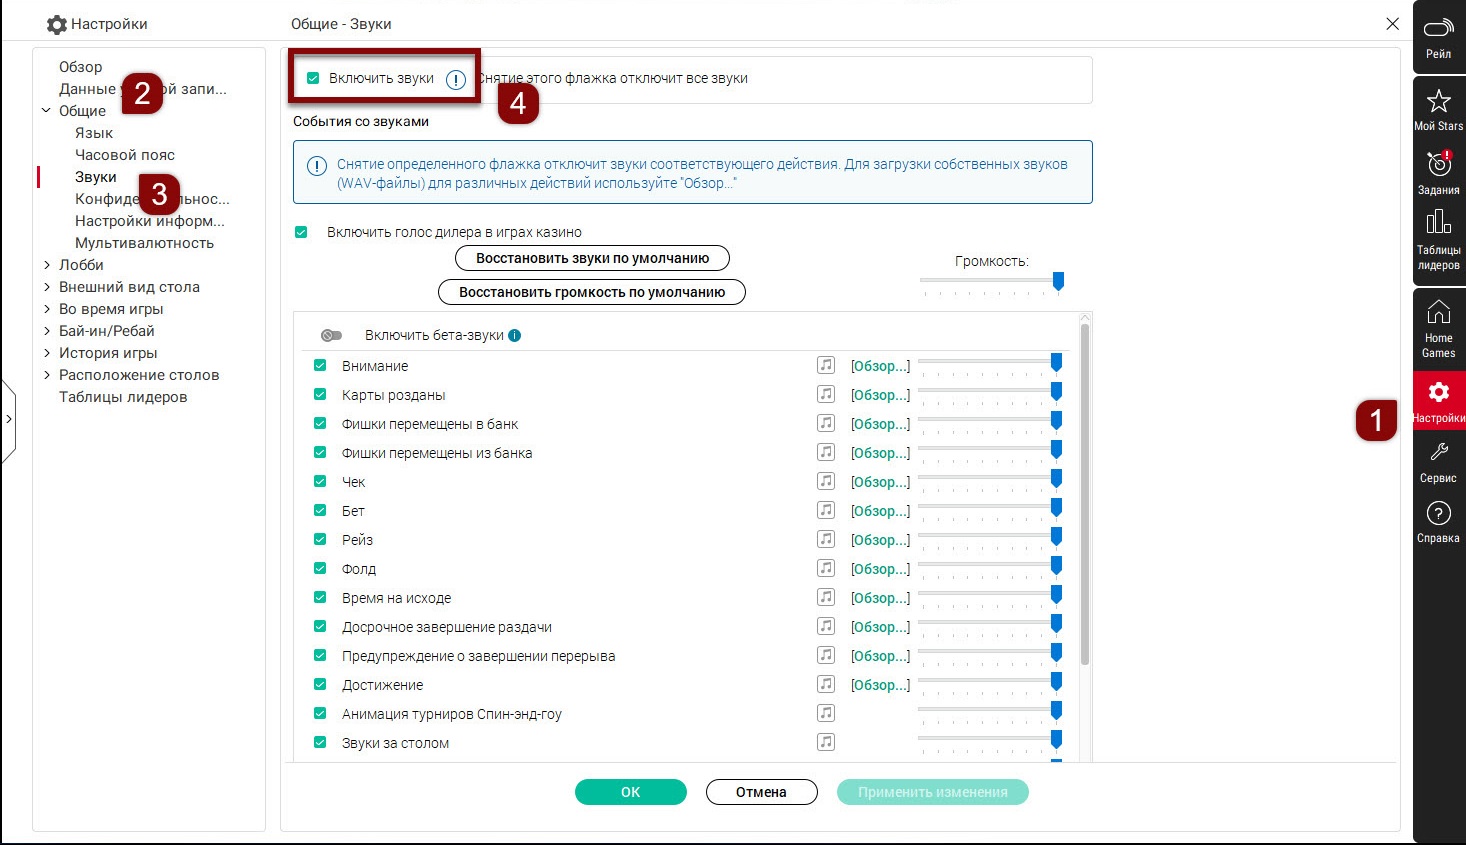
Task: Click music note icon next to Фолд
Action: (x=826, y=569)
